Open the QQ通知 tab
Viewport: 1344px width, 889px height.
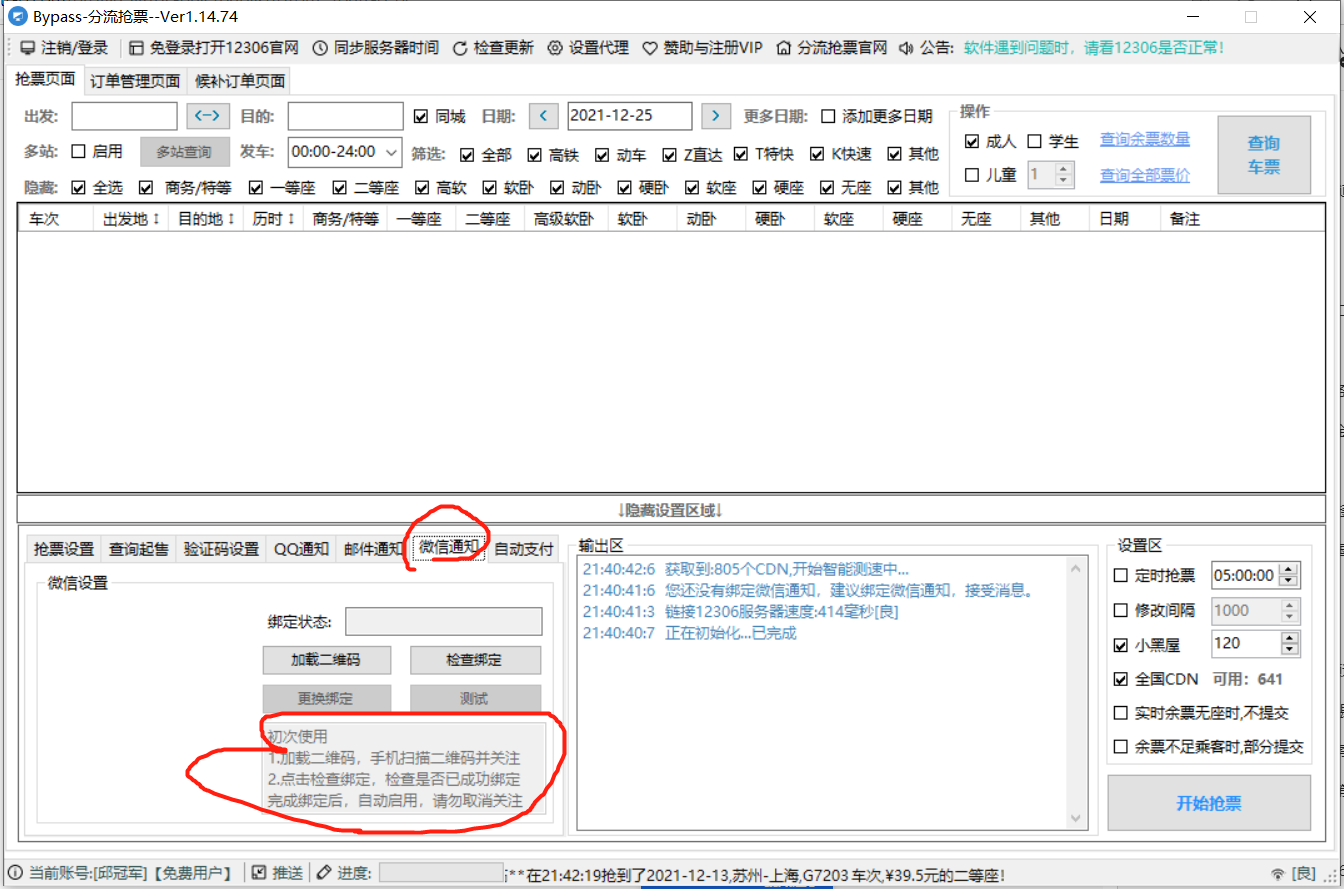point(301,549)
